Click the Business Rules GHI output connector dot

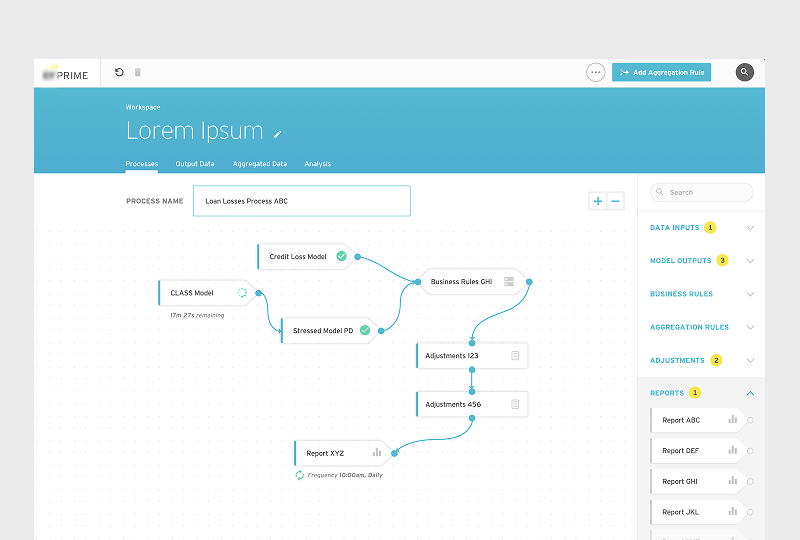point(529,282)
